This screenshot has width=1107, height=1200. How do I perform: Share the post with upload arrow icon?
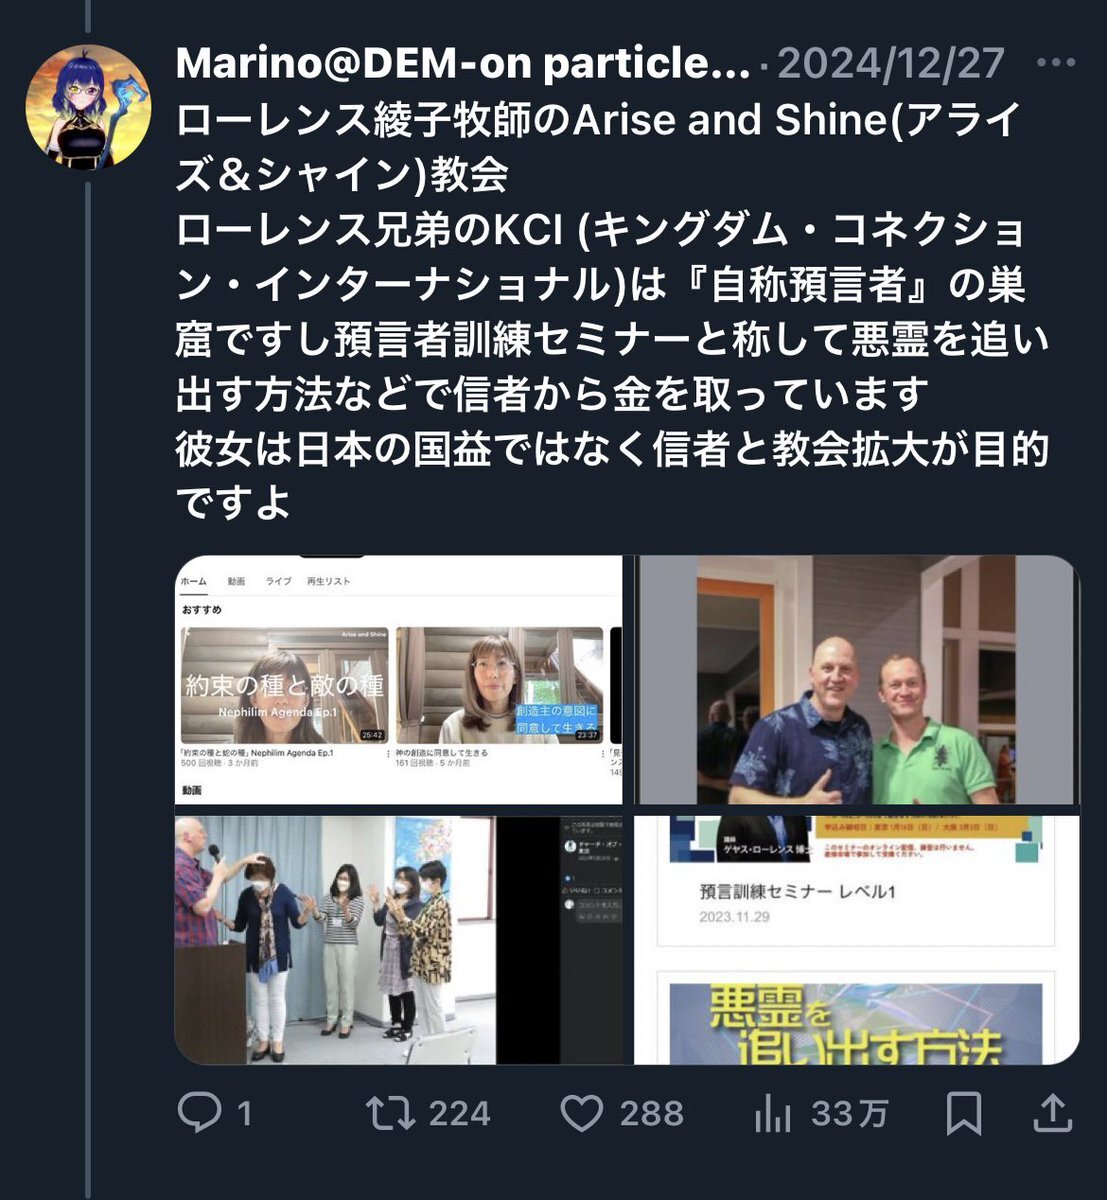point(1052,1112)
